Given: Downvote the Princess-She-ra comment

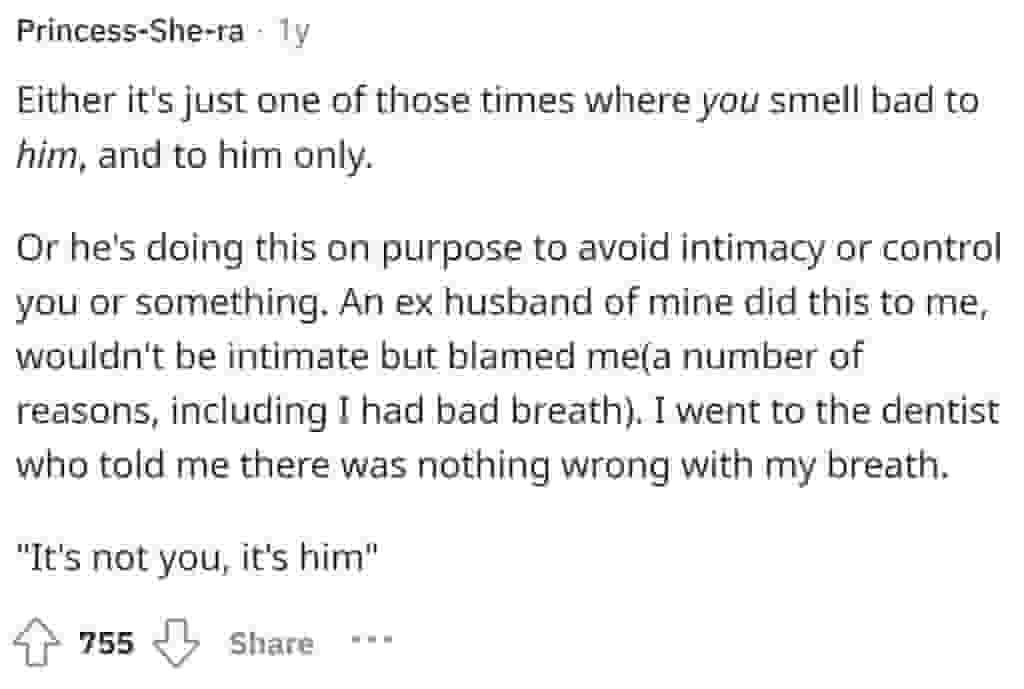Looking at the screenshot, I should tap(176, 642).
